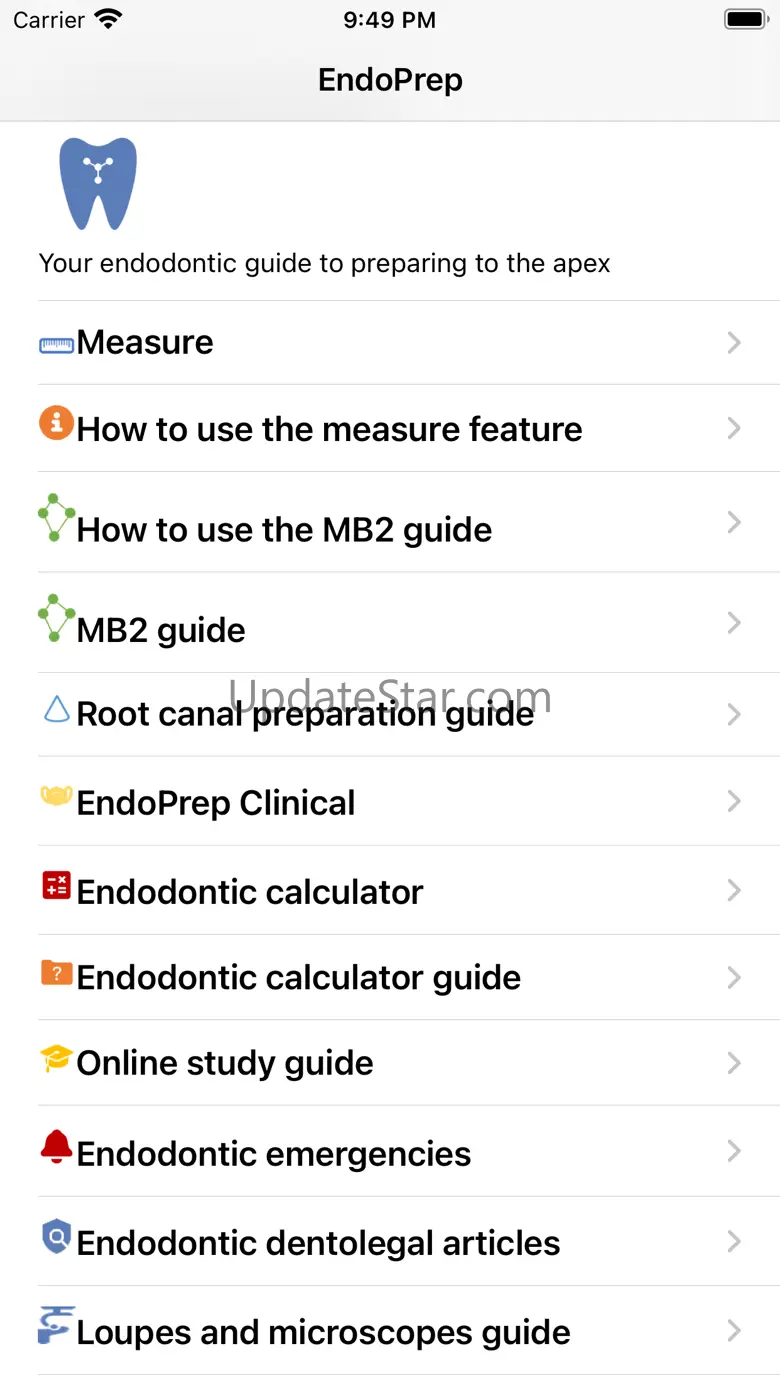The image size is (780, 1387).
Task: Open the Online study guide link
Action: click(225, 1063)
